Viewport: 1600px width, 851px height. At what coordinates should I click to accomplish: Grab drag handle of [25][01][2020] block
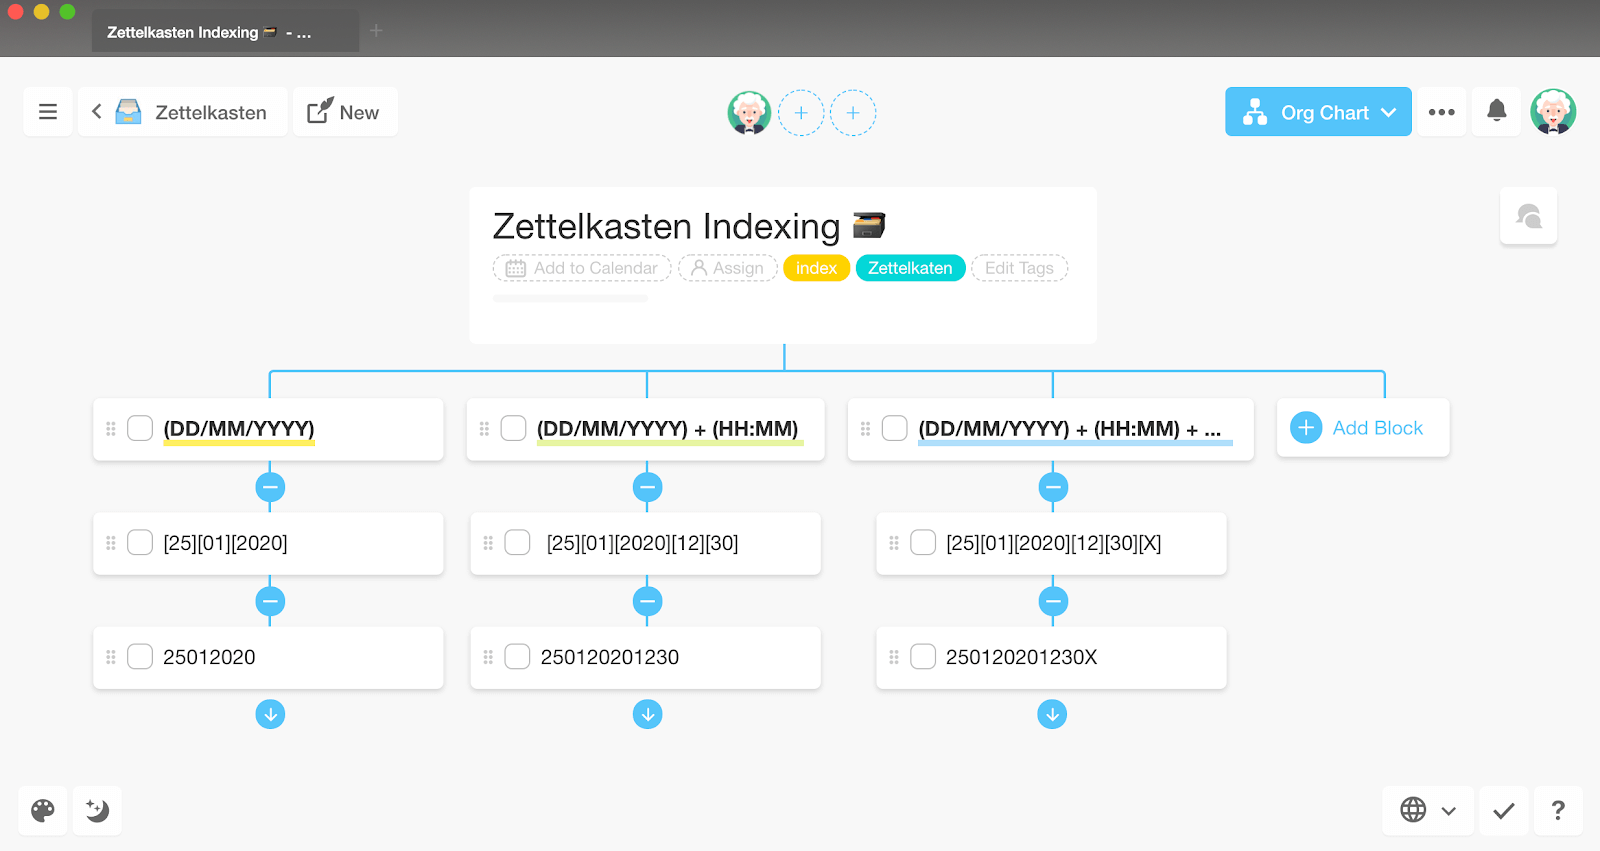[x=111, y=543]
